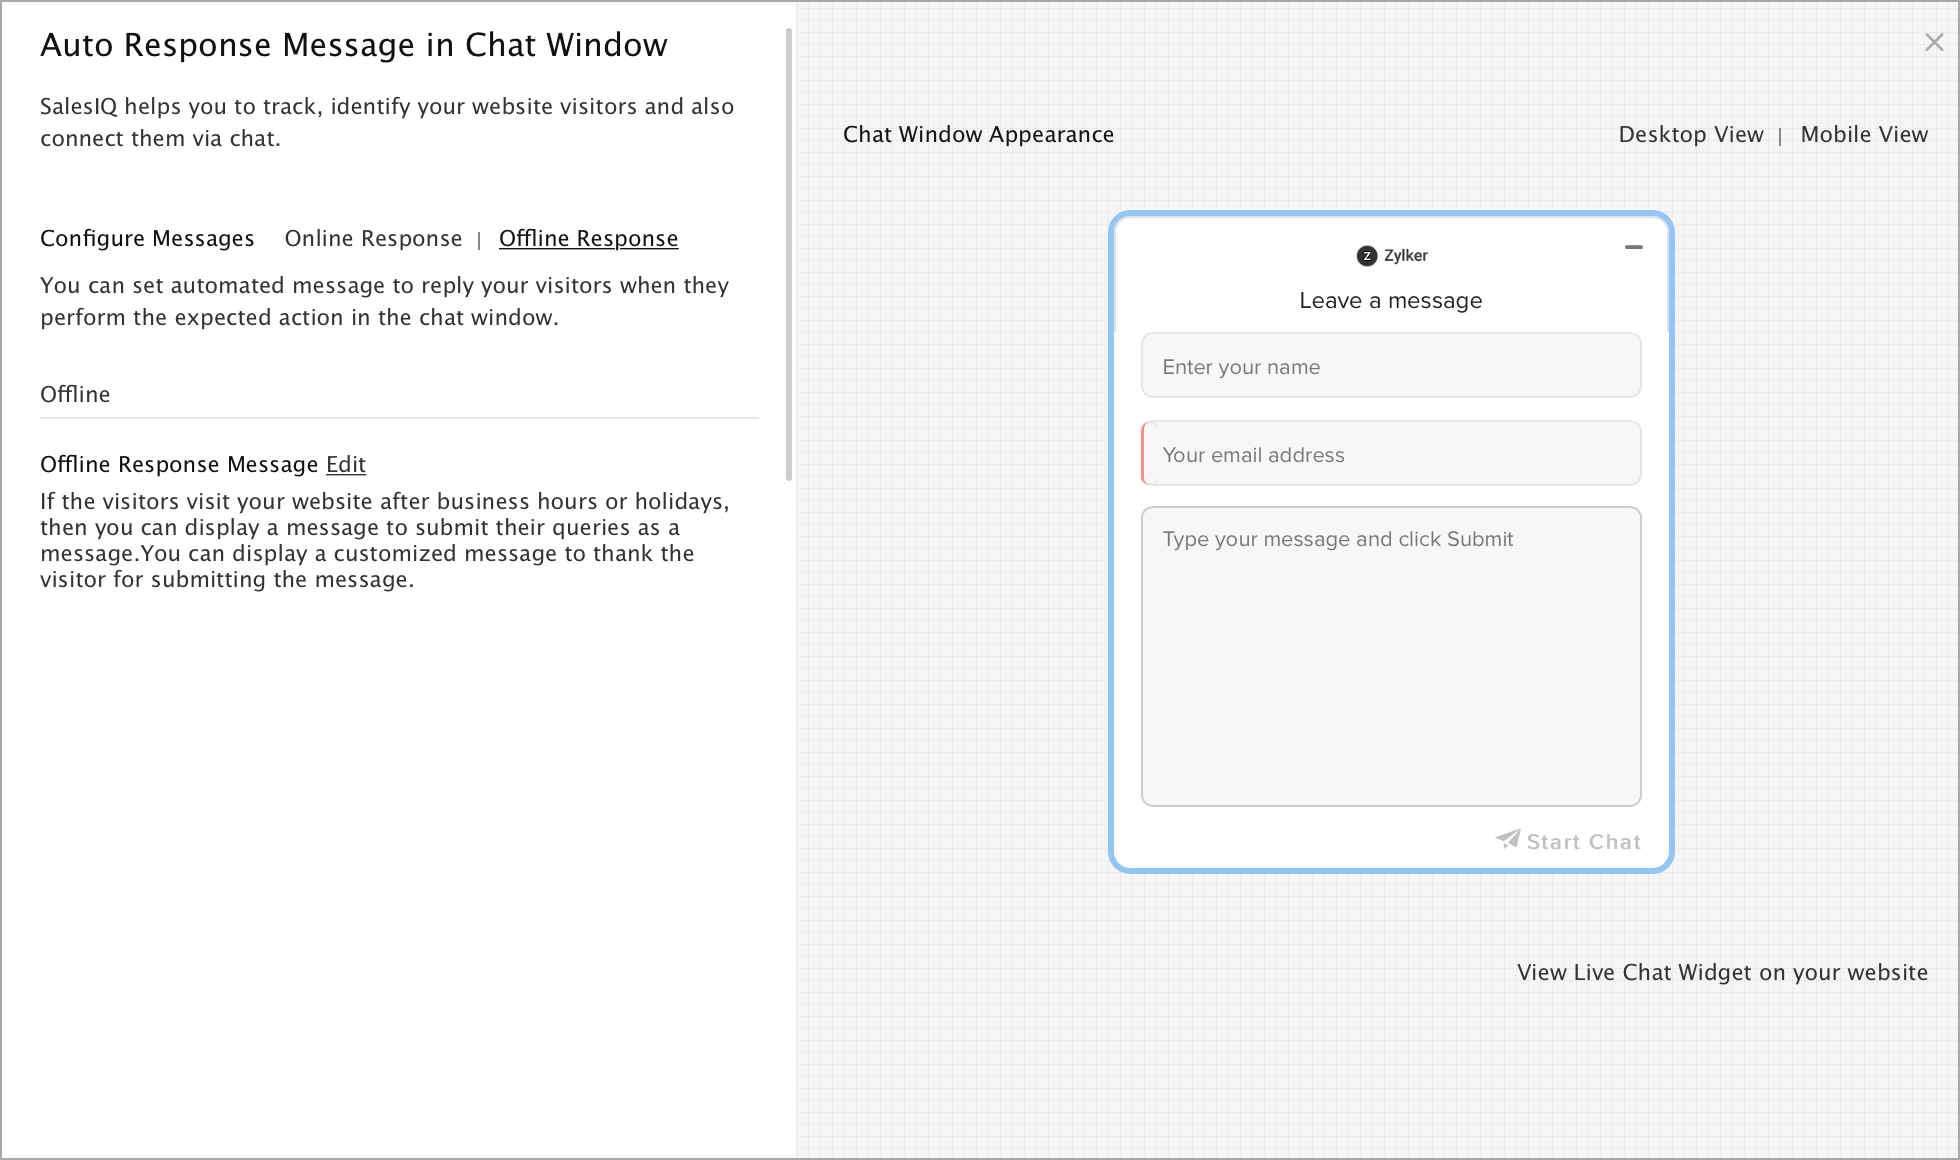1960x1160 pixels.
Task: Open Desktop View of chat window
Action: point(1691,135)
